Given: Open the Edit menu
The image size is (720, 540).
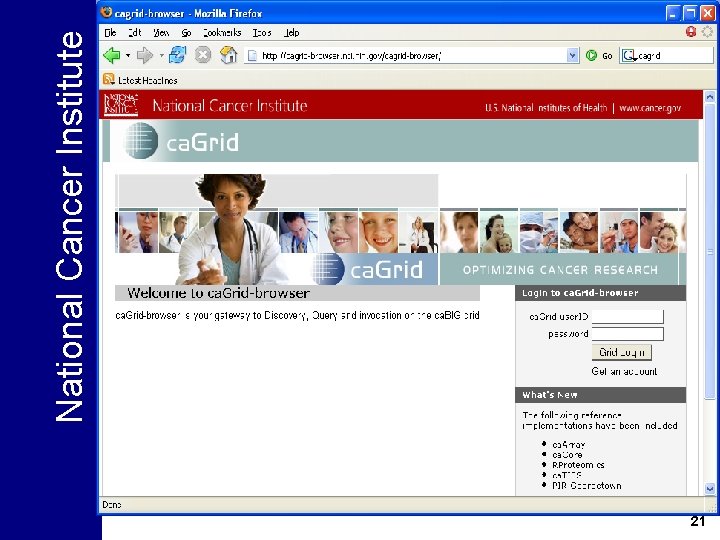Looking at the screenshot, I should click(x=135, y=33).
